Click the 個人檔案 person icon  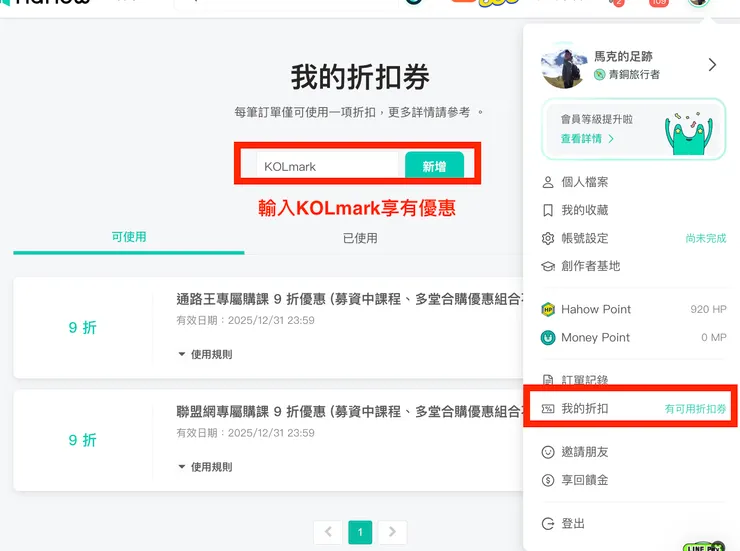(547, 182)
